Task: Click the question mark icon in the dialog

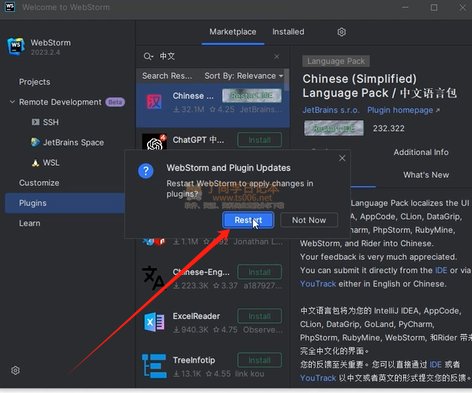Action: click(x=146, y=171)
